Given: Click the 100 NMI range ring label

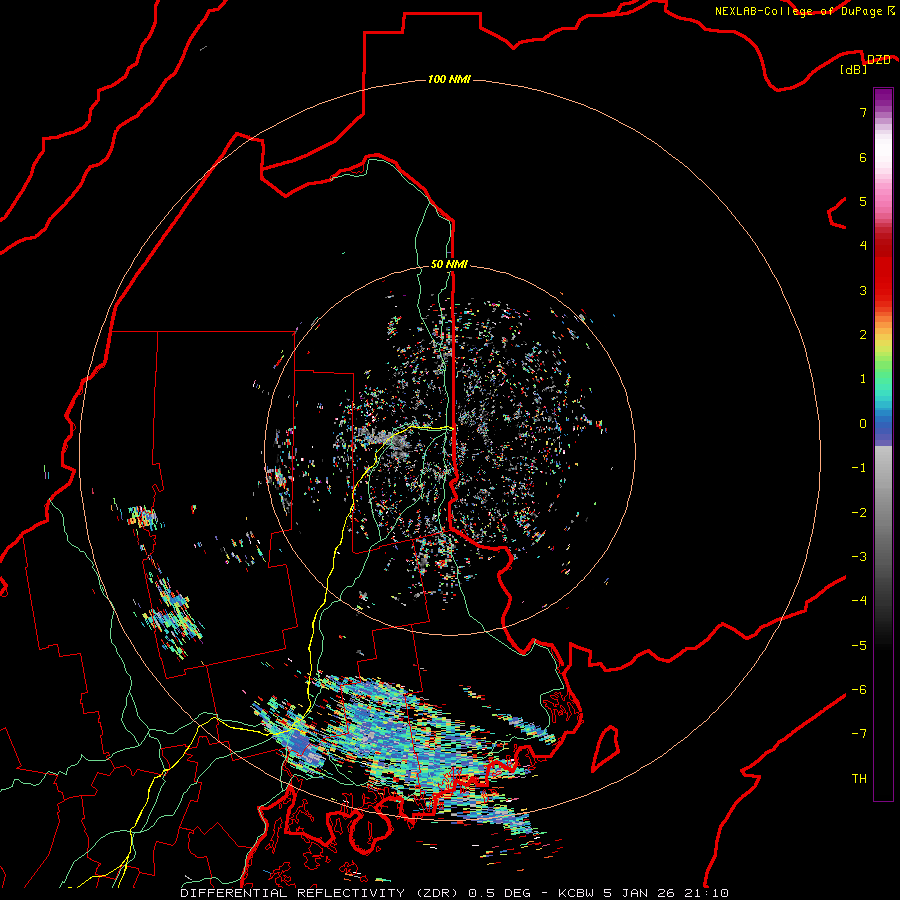Looking at the screenshot, I should [x=449, y=79].
